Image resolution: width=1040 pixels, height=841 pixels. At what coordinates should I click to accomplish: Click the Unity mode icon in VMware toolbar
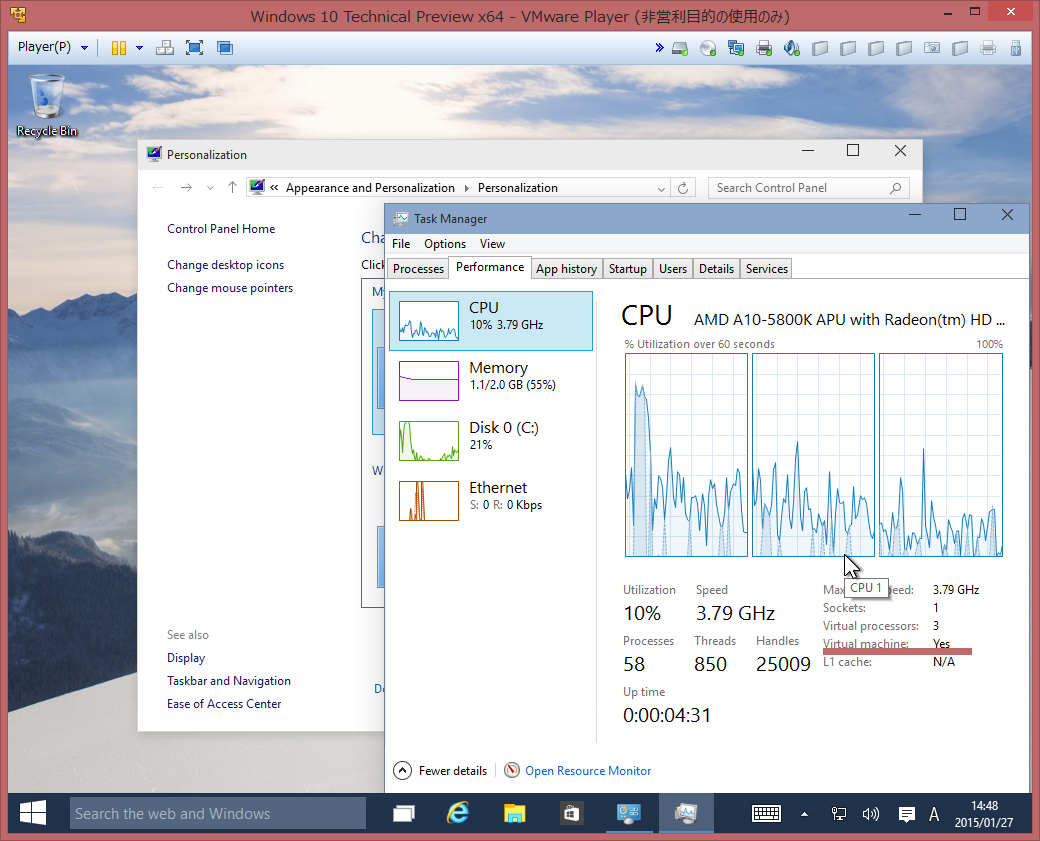(x=225, y=48)
